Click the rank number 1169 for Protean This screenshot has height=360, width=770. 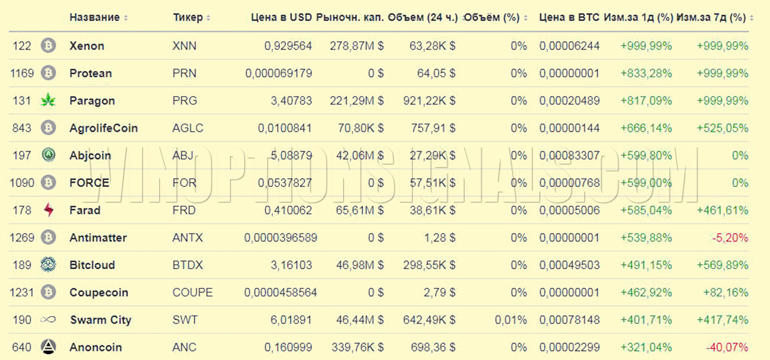coord(22,74)
